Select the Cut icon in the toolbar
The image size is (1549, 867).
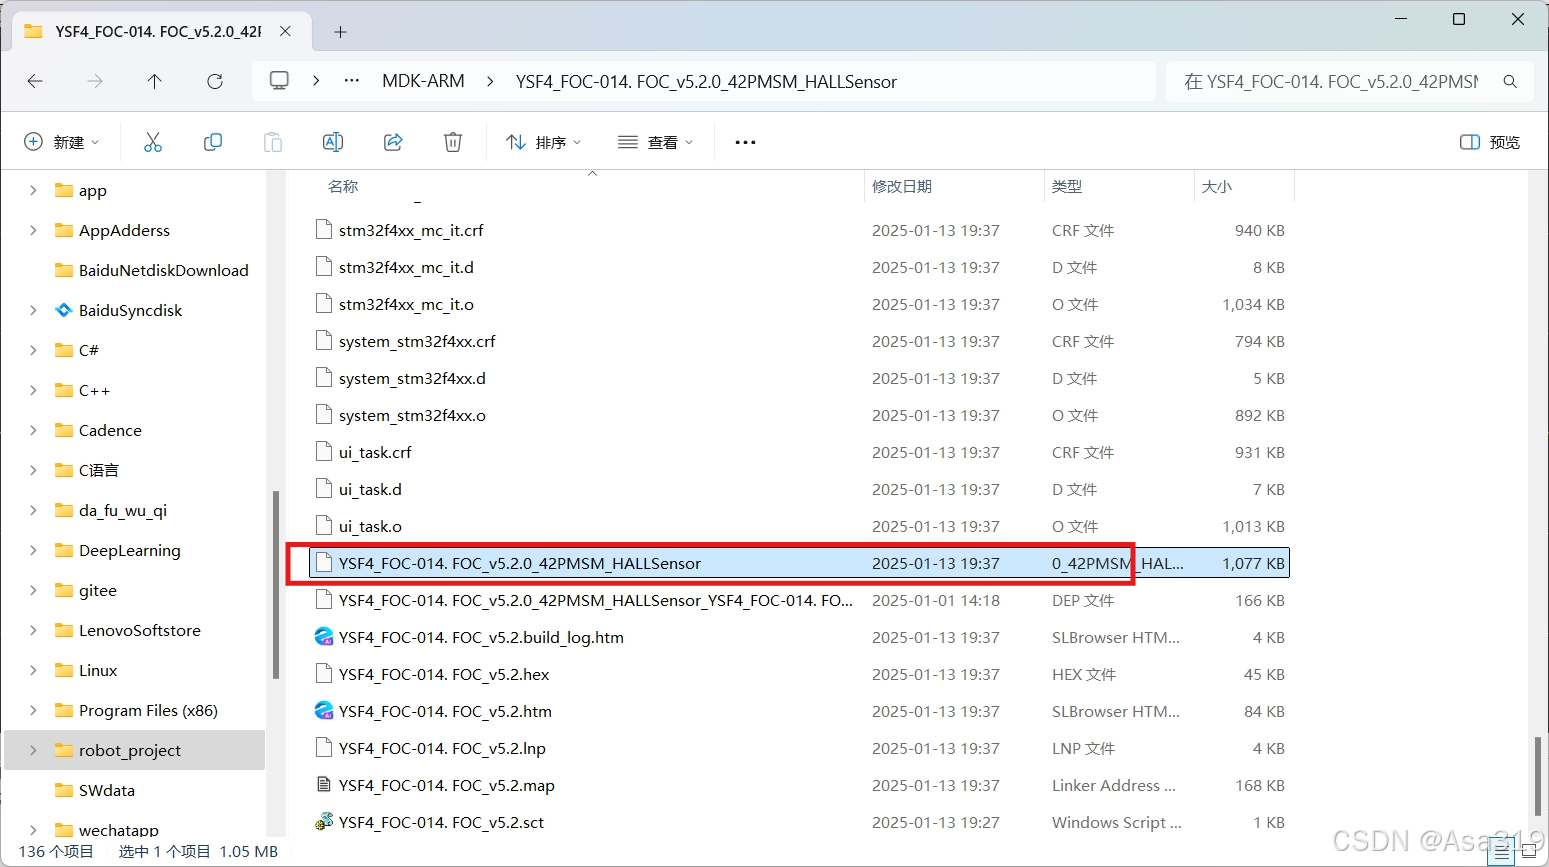(152, 141)
